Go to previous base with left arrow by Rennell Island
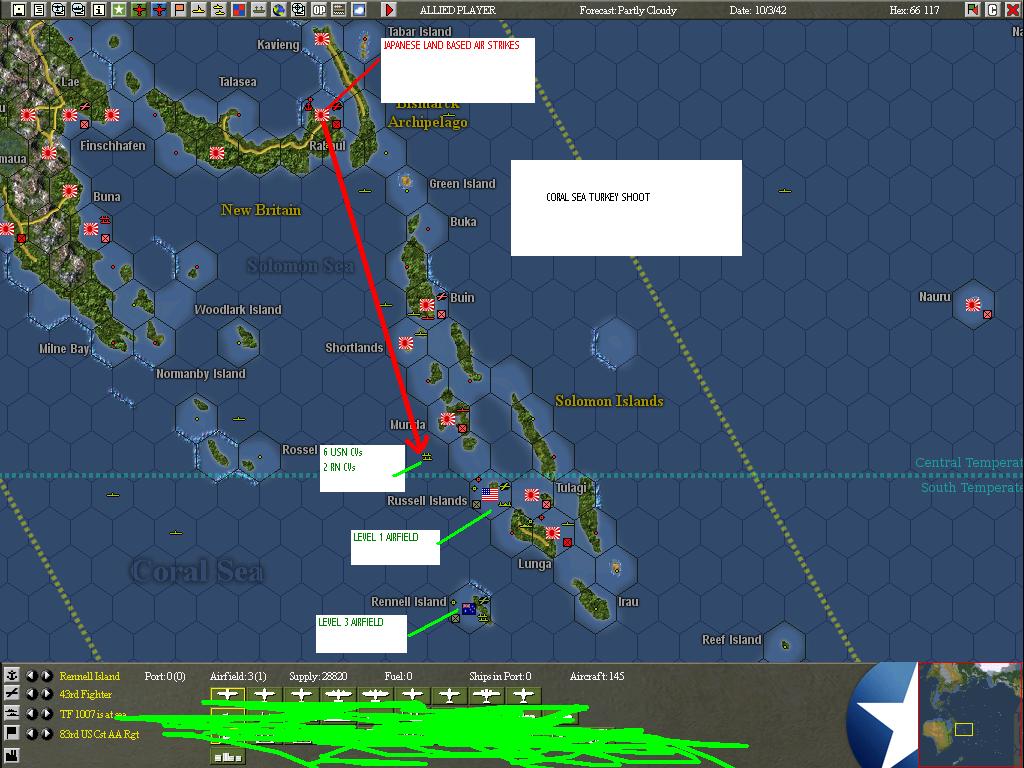Screen dimensions: 1024x768 31,675
